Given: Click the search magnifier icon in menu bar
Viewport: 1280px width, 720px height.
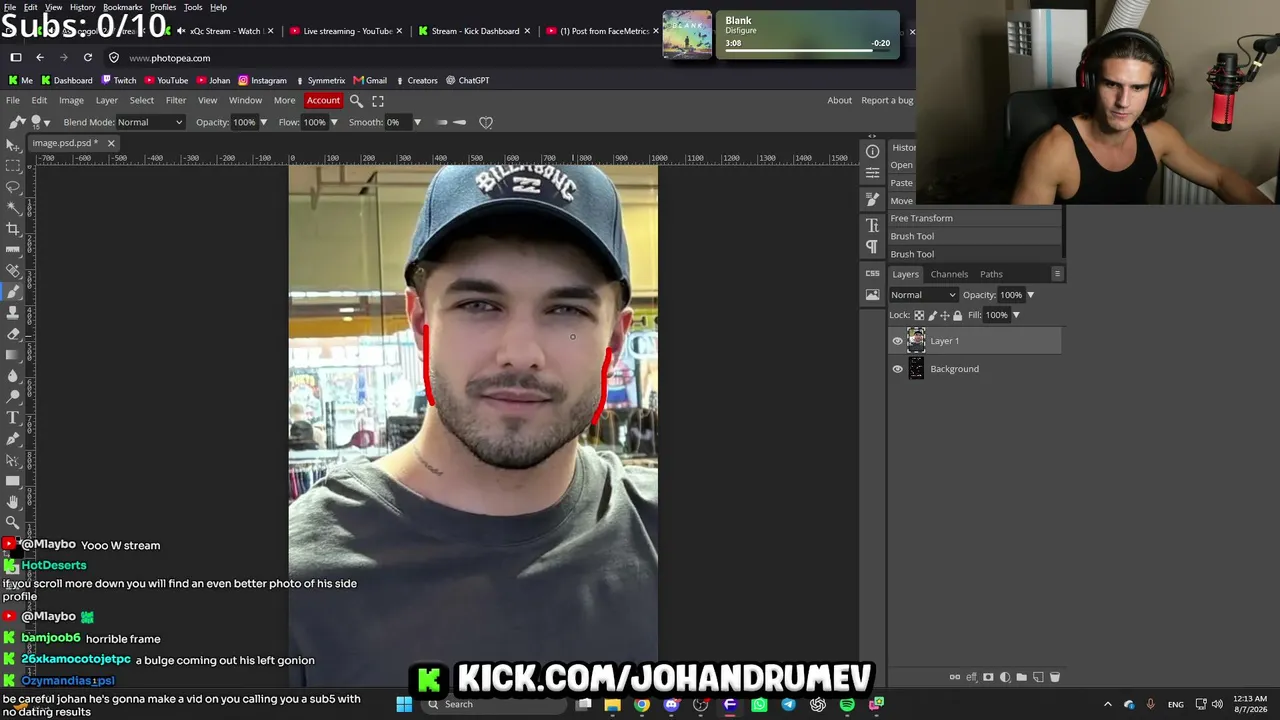Looking at the screenshot, I should (356, 101).
